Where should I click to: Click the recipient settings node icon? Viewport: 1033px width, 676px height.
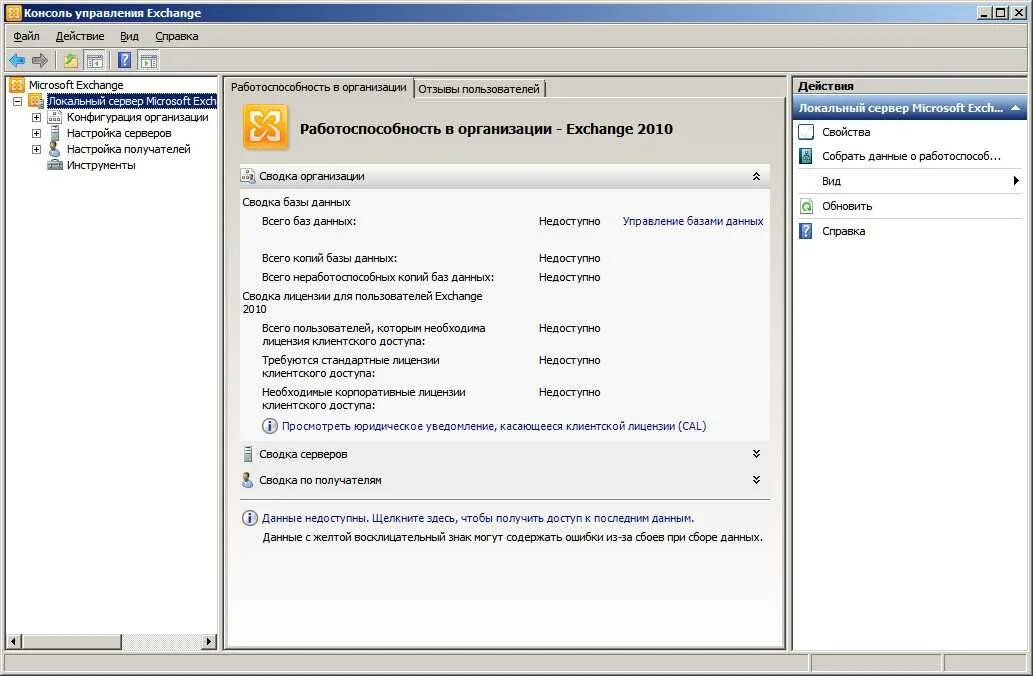55,149
